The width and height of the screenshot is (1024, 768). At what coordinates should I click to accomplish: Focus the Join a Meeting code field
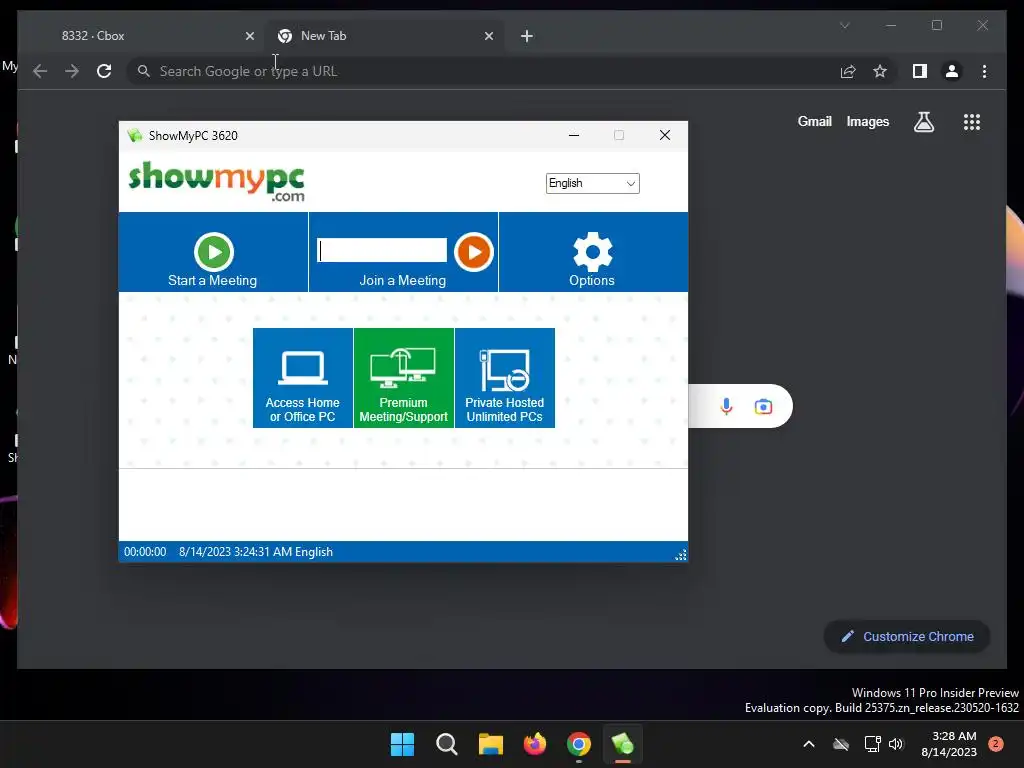coord(382,250)
